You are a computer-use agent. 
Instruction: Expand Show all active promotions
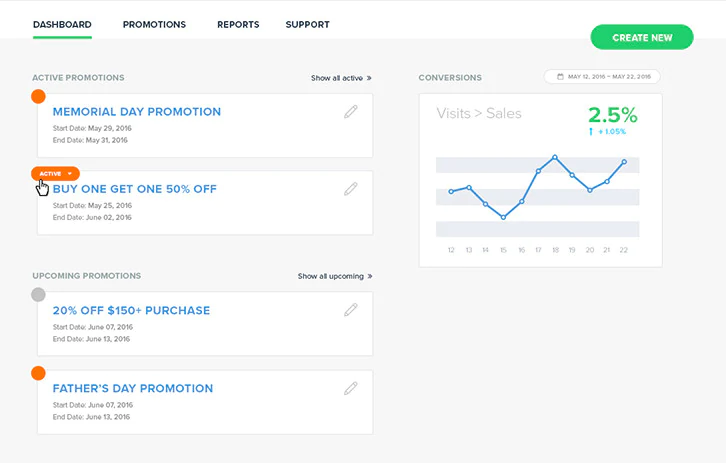click(x=341, y=77)
